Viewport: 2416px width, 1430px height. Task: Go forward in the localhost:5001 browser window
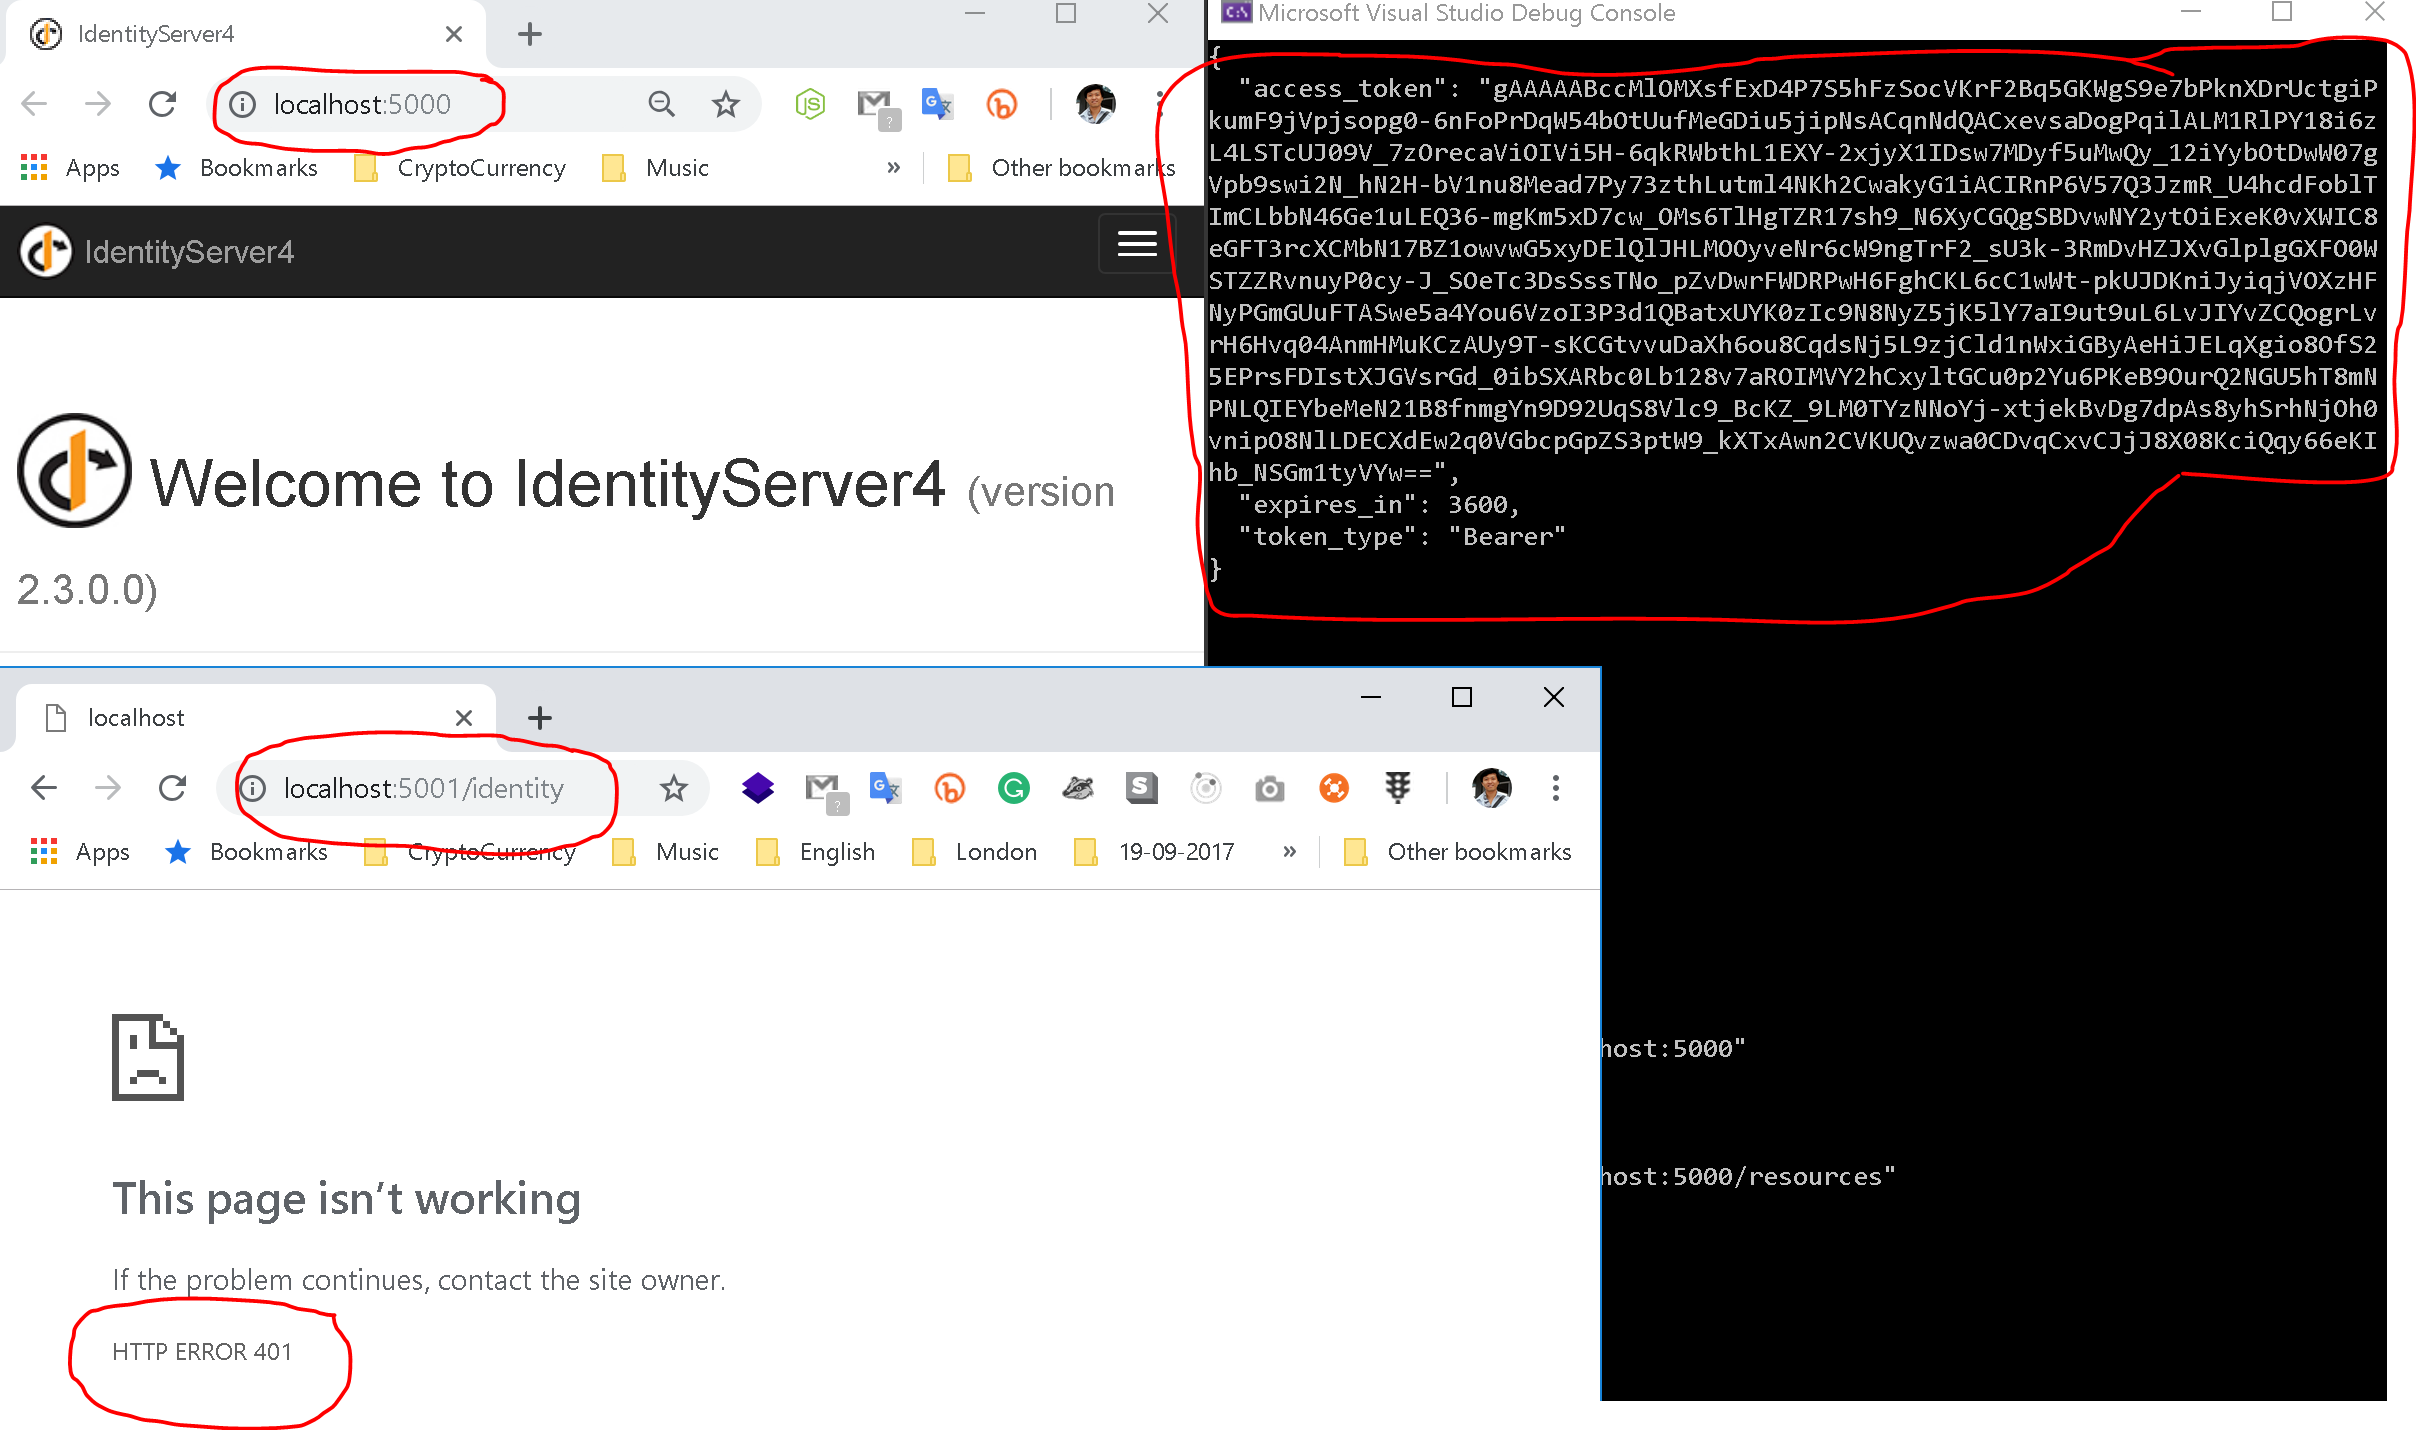108,788
